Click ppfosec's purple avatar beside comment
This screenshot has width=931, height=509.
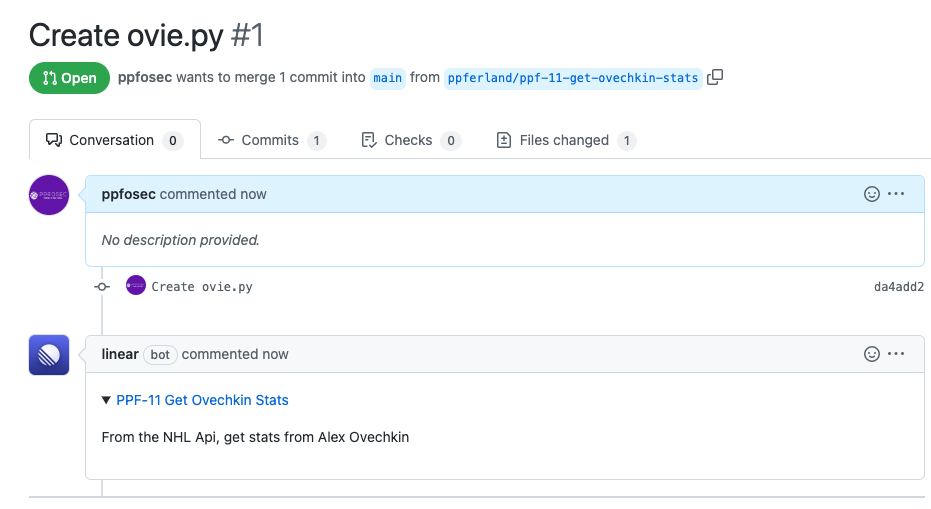click(49, 195)
